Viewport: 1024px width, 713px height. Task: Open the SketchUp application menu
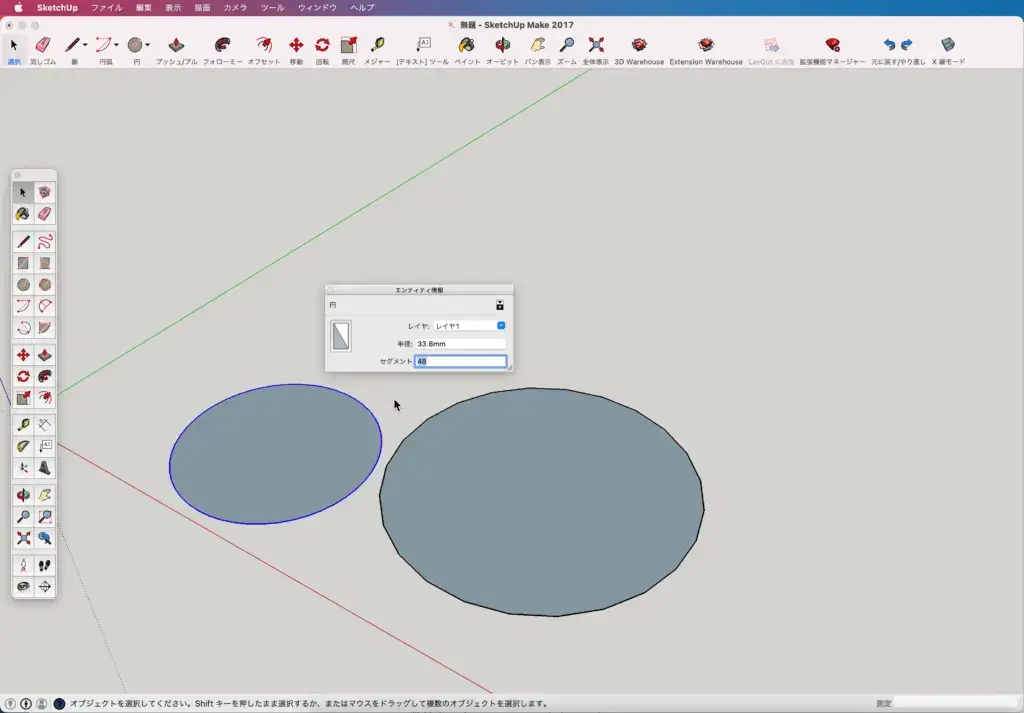click(57, 8)
